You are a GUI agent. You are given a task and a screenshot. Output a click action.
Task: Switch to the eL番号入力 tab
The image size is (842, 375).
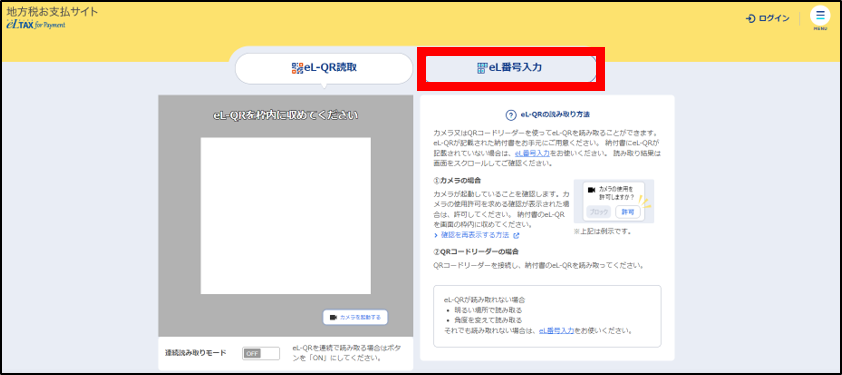tap(511, 68)
